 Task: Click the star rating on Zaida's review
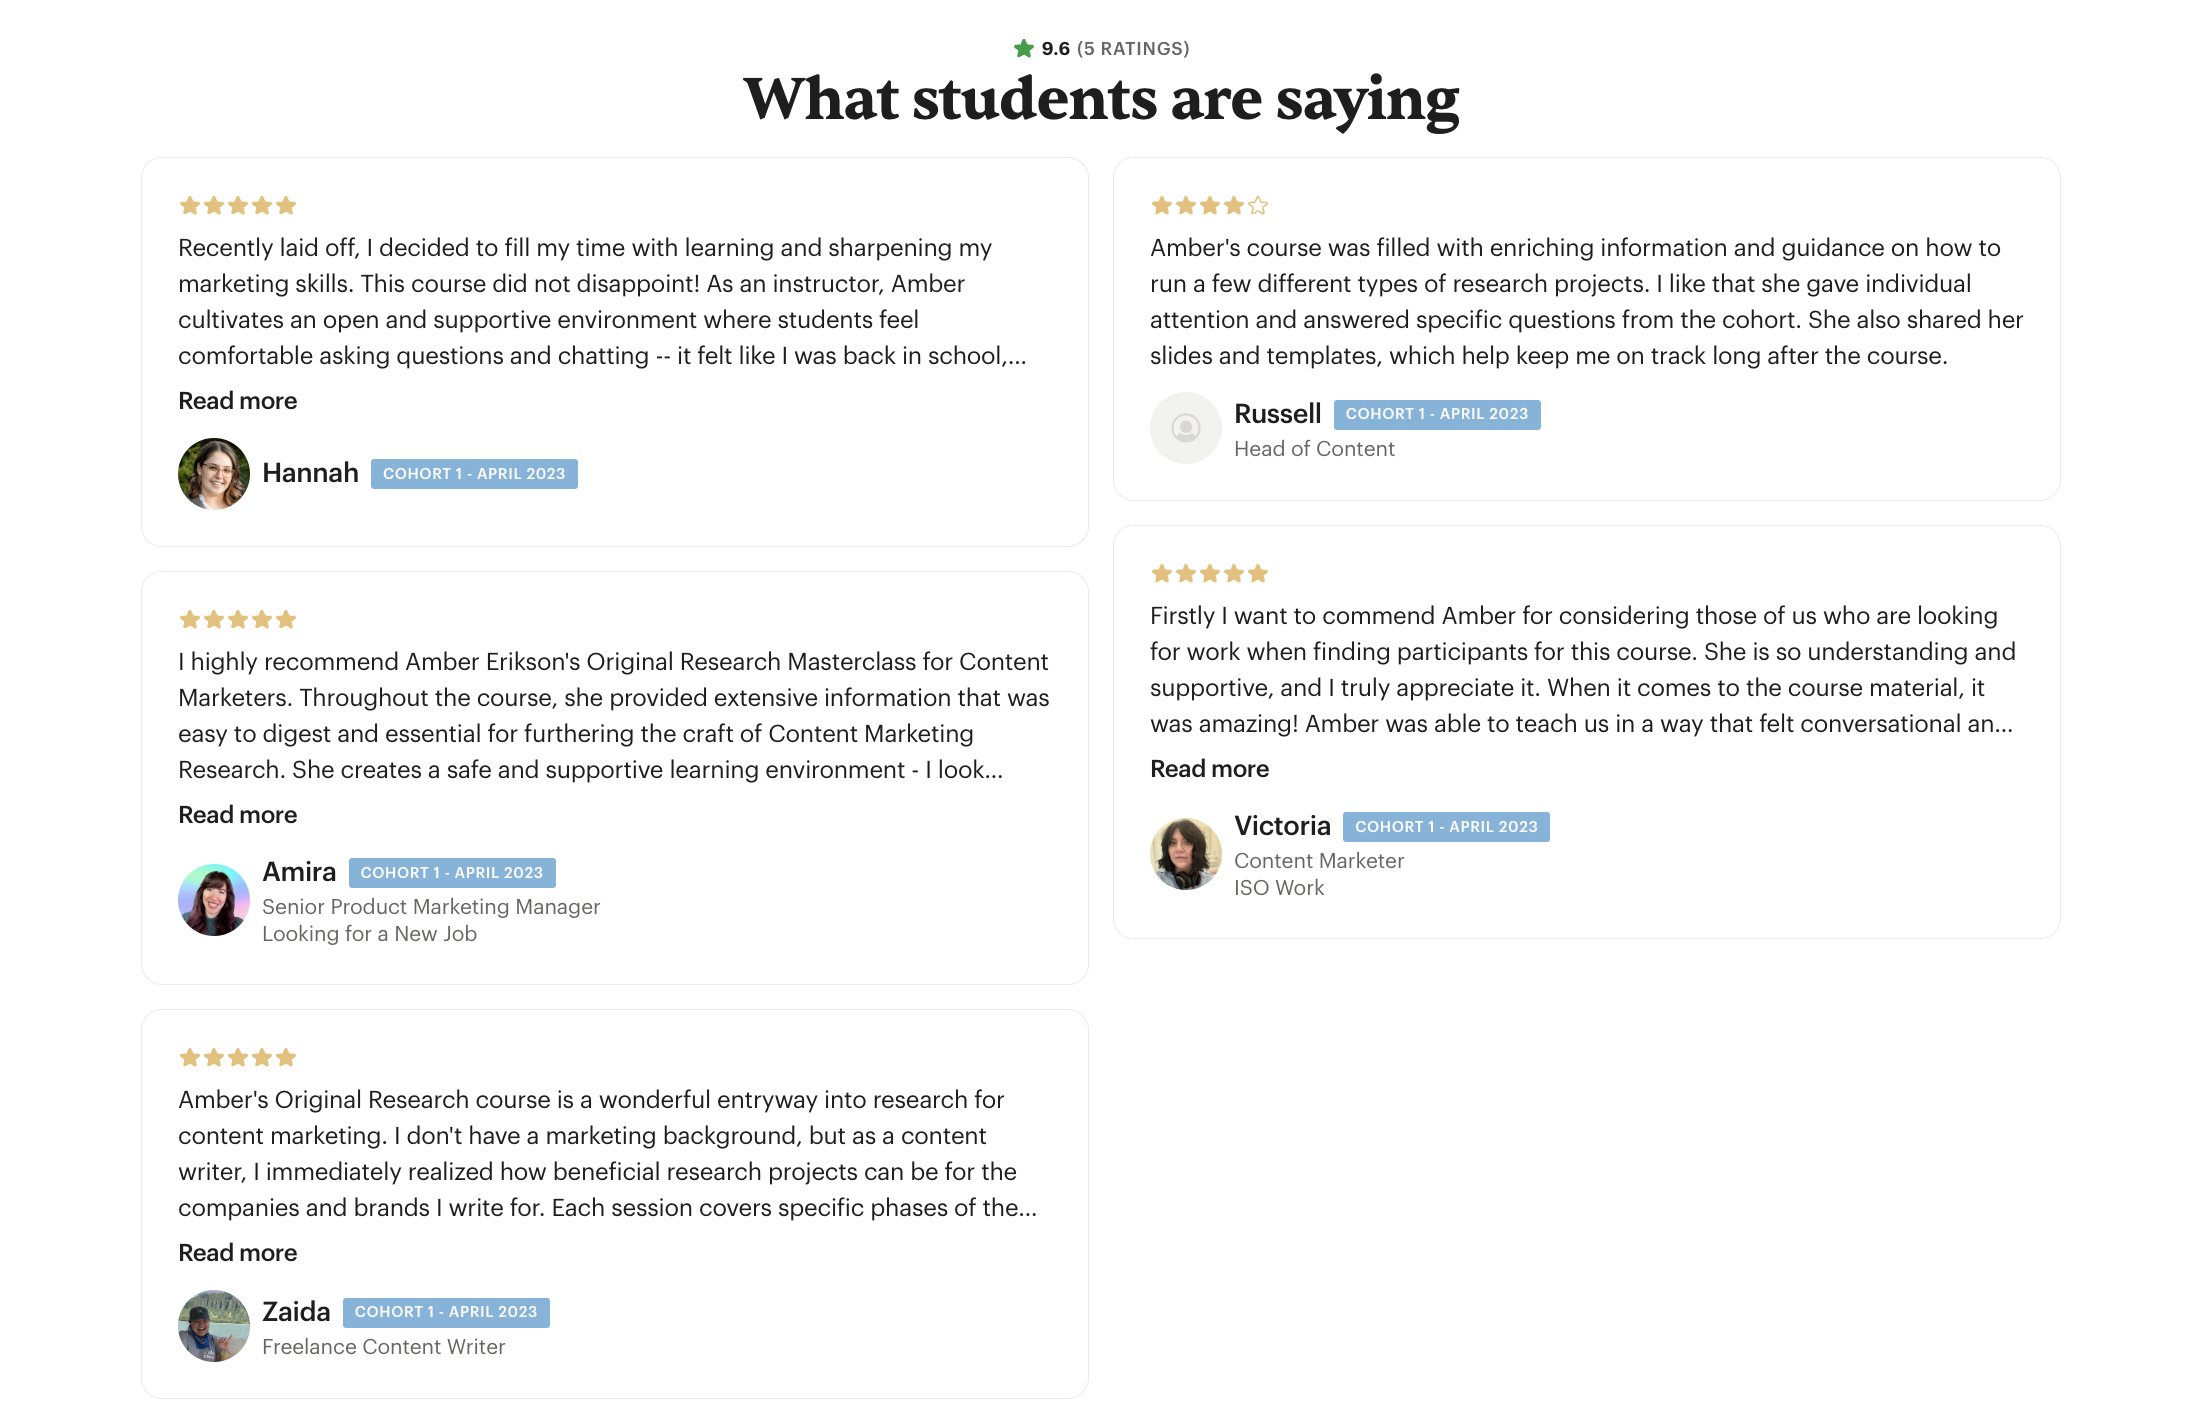point(237,1058)
